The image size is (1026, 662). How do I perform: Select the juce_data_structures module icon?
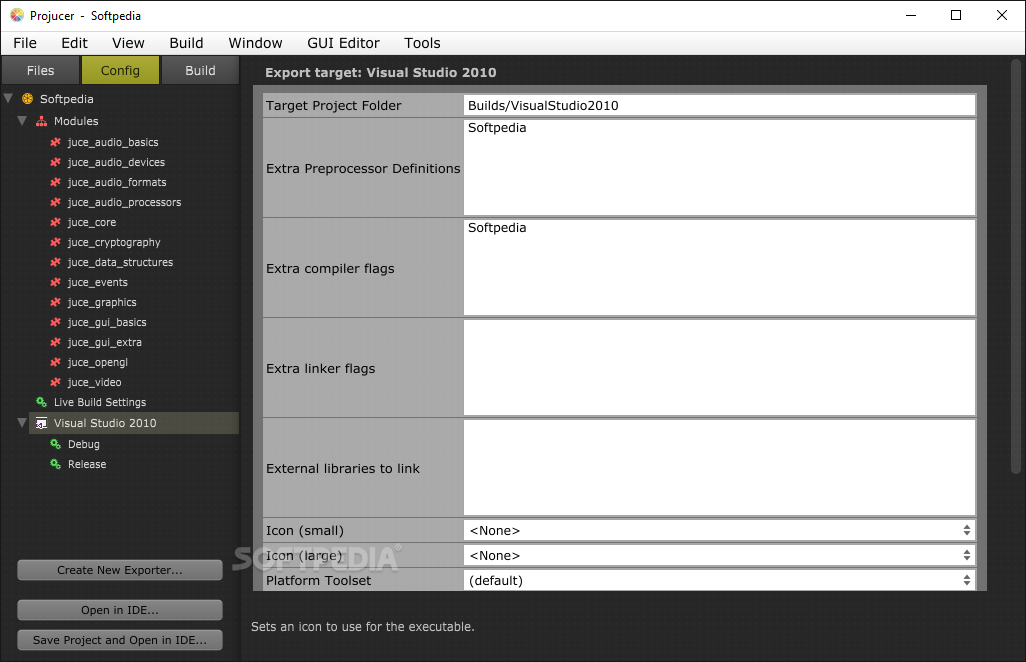56,262
